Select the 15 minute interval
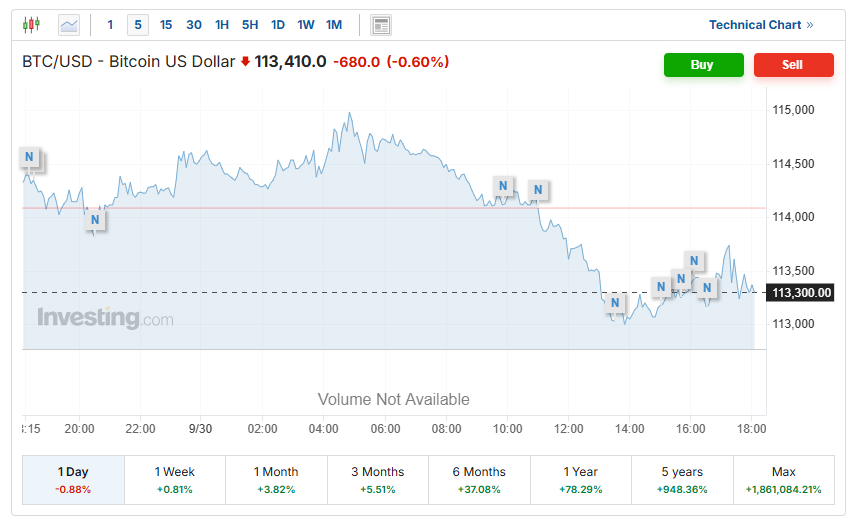This screenshot has height=523, width=855. [x=166, y=25]
